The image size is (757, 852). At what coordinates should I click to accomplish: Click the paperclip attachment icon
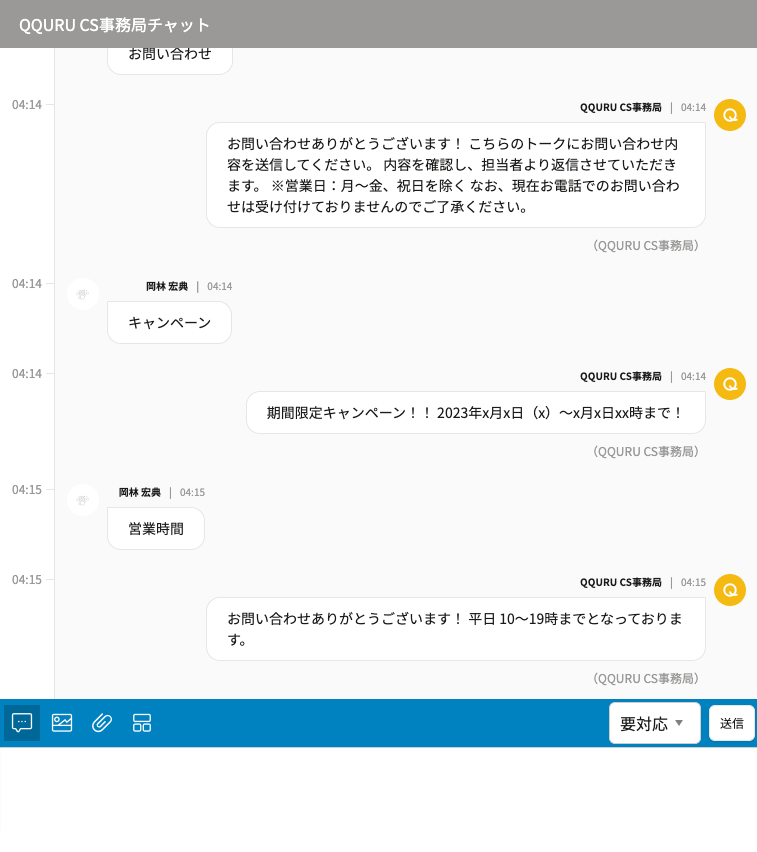[x=102, y=722]
